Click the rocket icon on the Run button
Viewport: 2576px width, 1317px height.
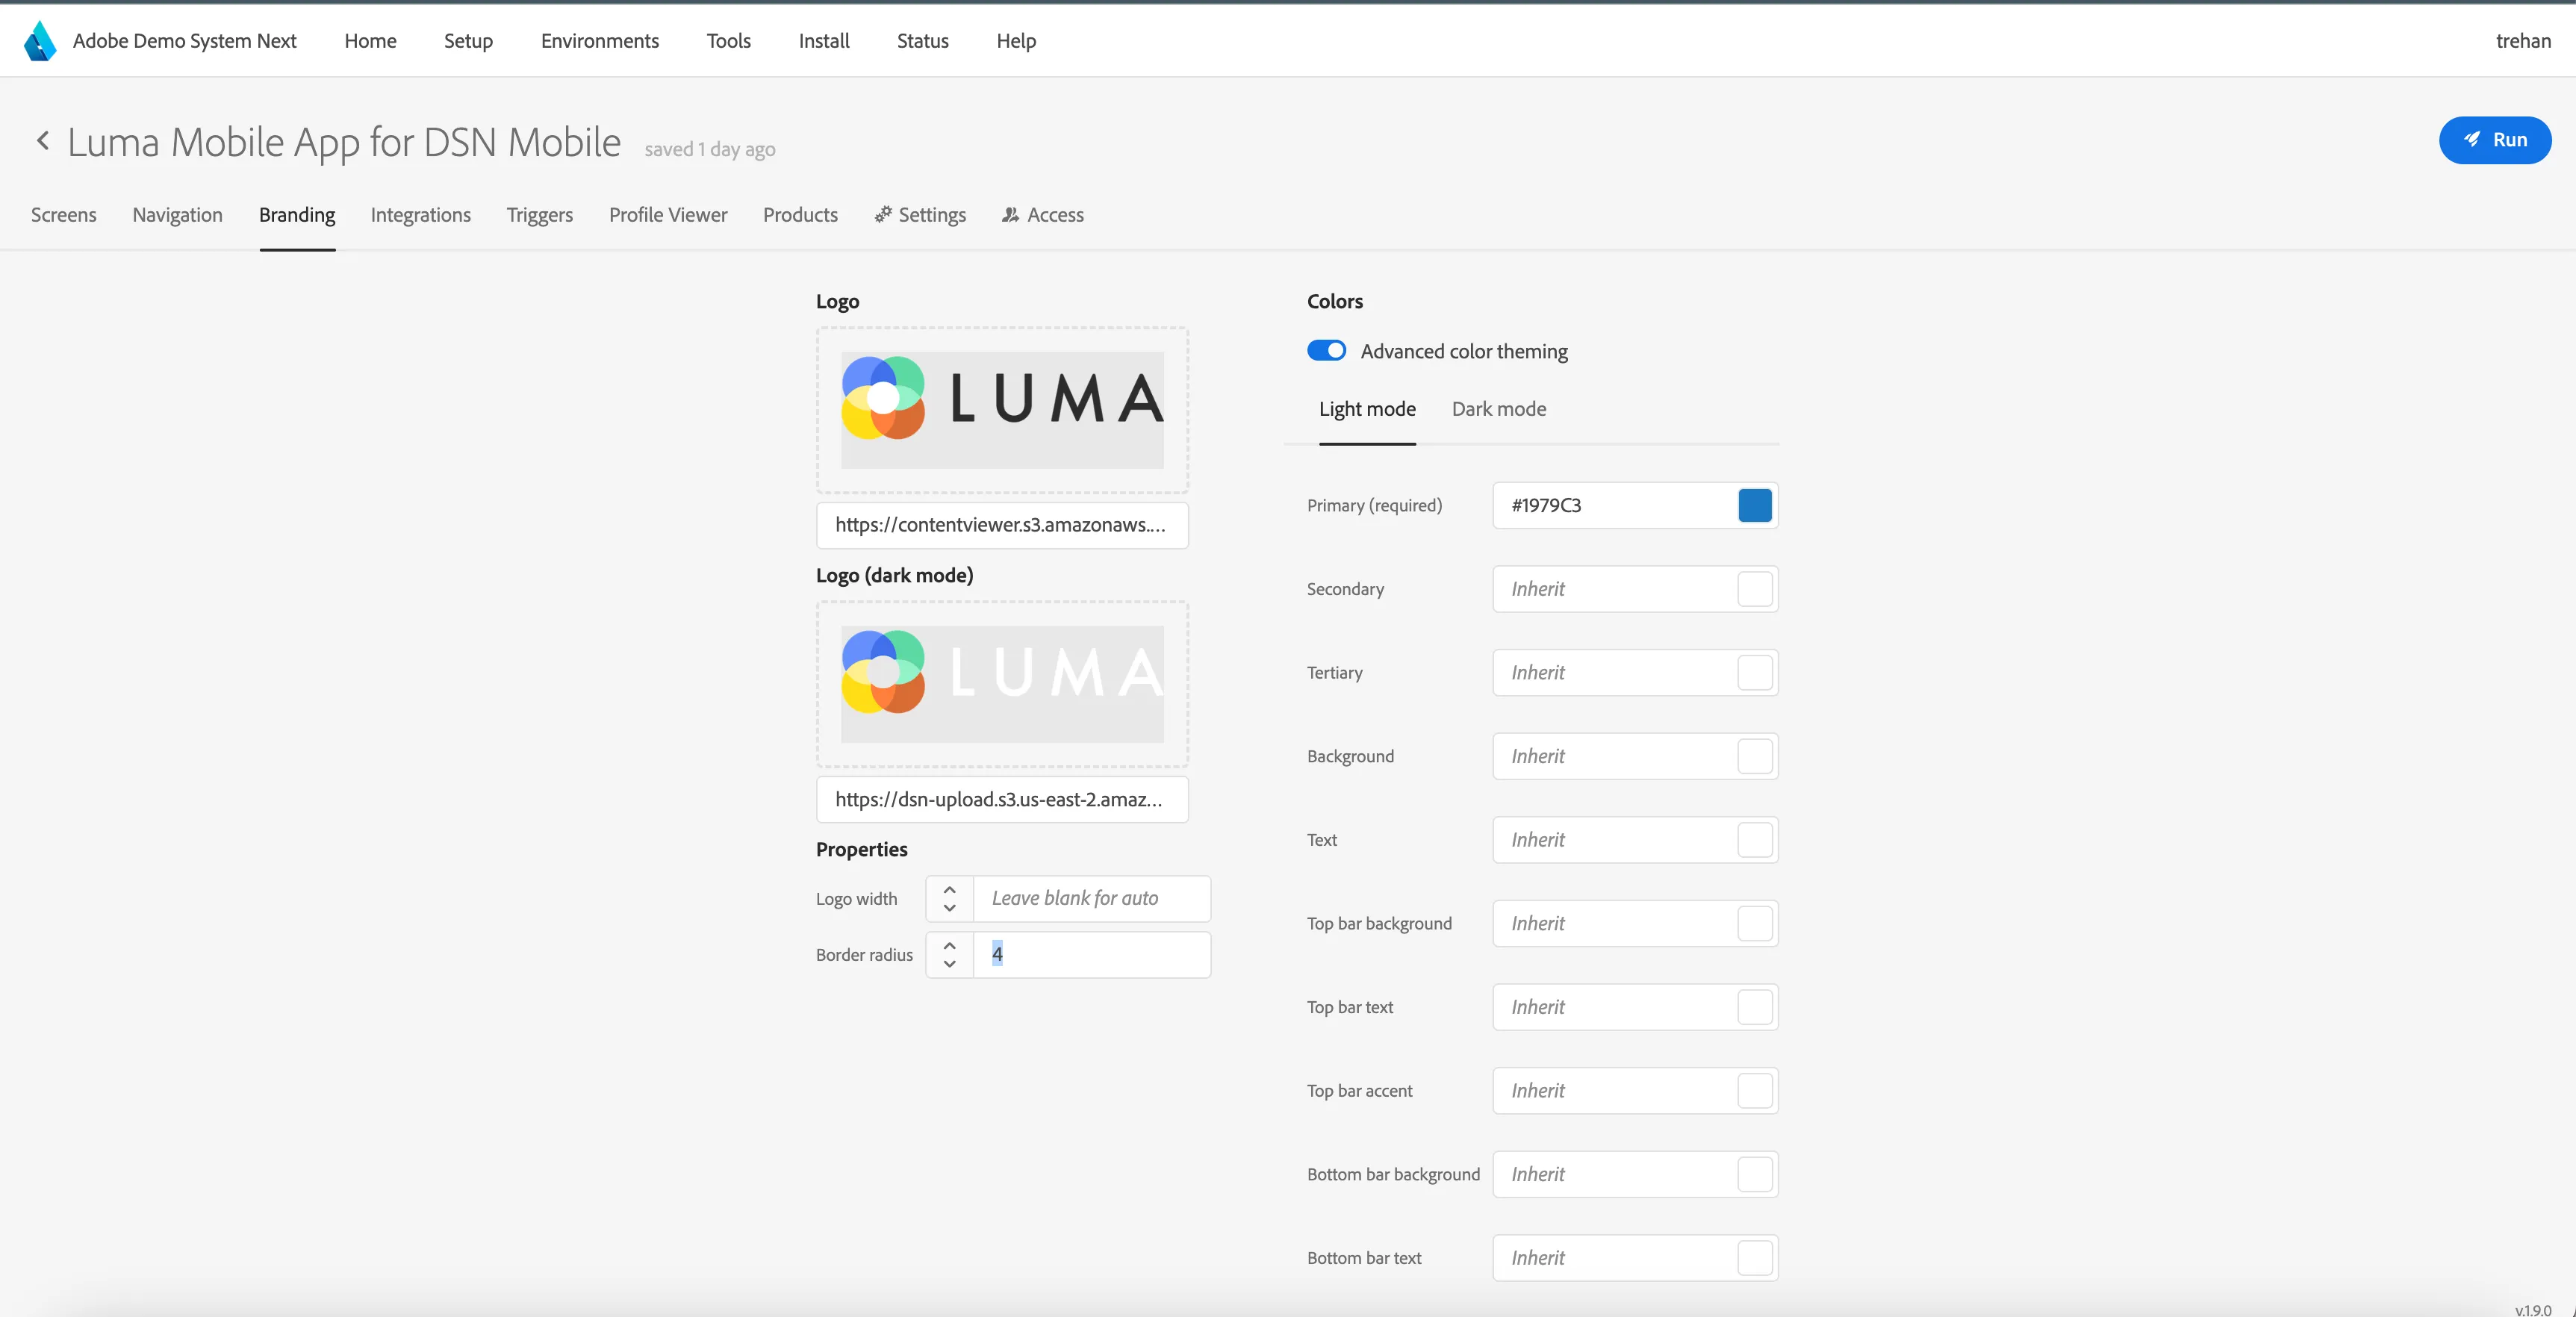tap(2472, 140)
